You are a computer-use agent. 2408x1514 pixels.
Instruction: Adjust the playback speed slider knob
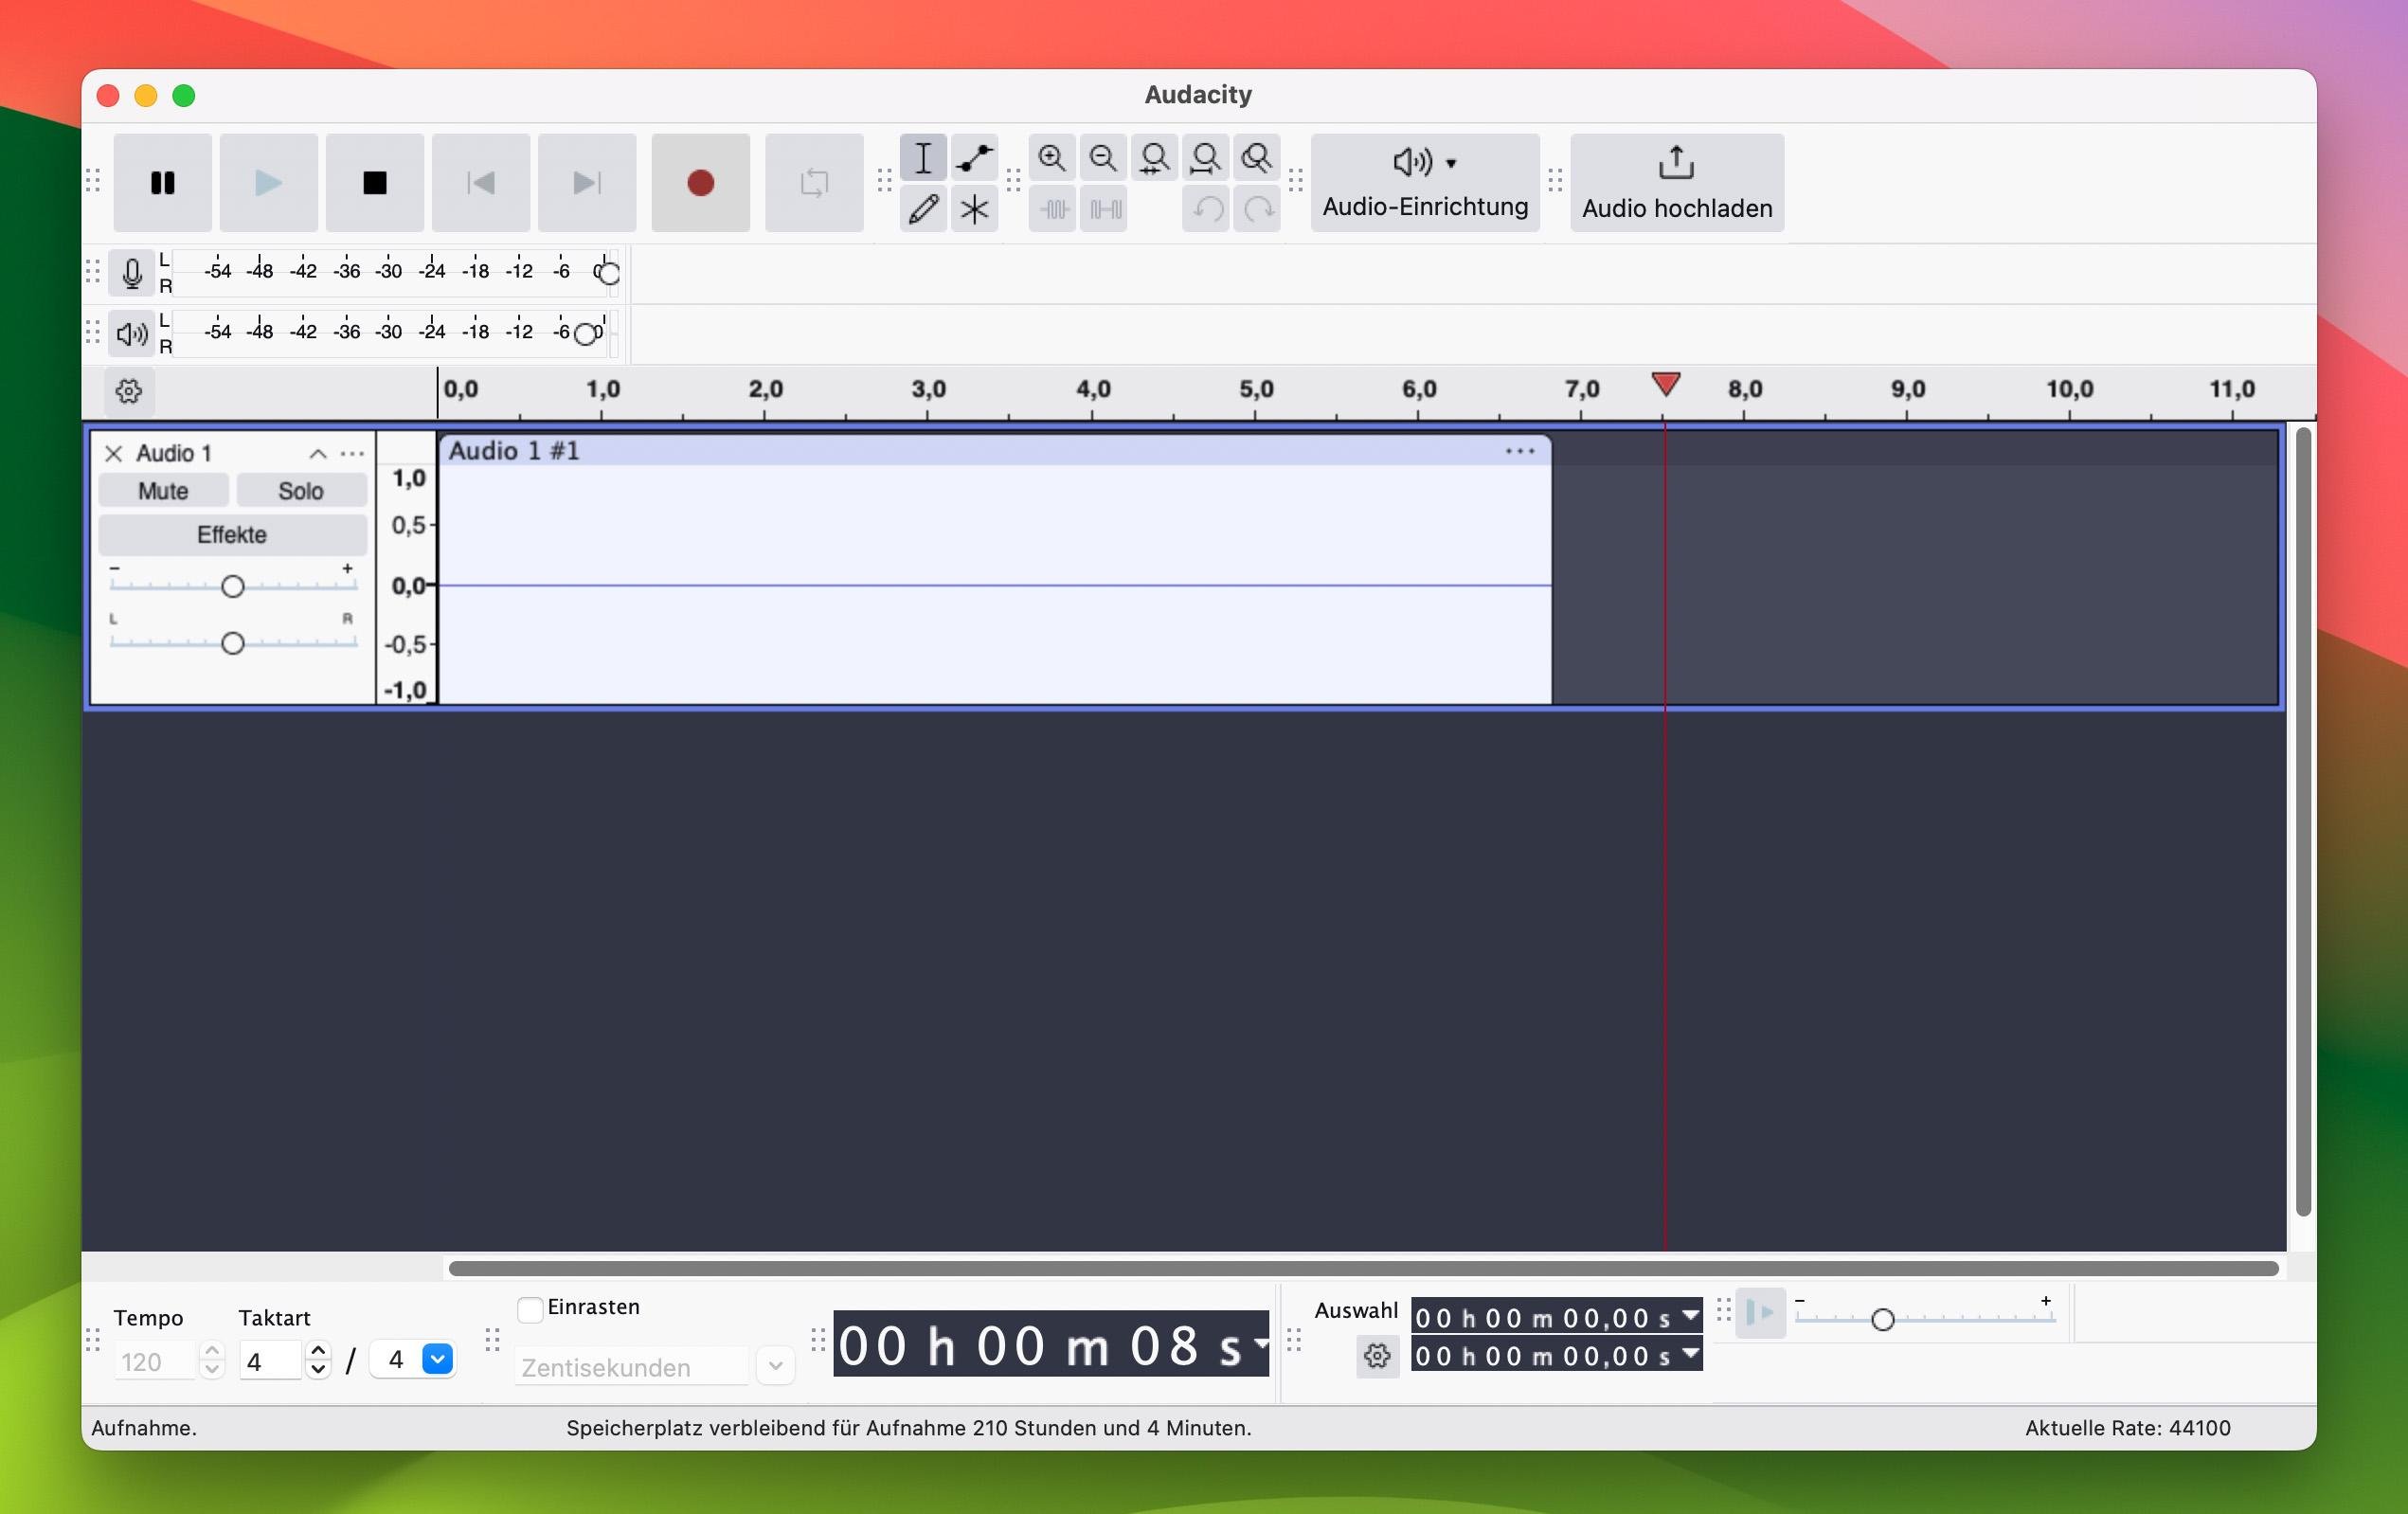pos(1882,1320)
